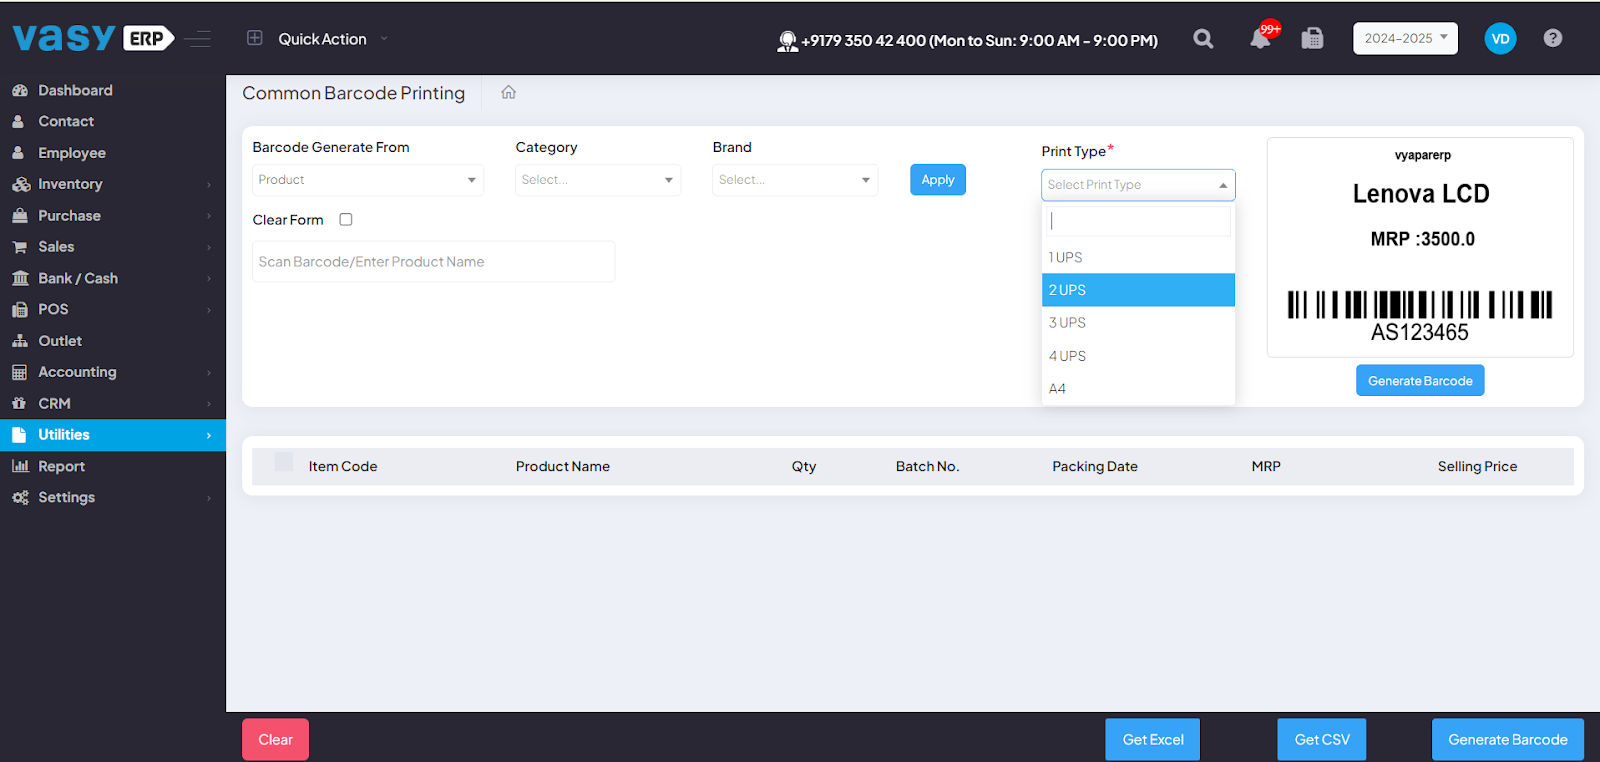Click the Contact person icon

[x=18, y=121]
